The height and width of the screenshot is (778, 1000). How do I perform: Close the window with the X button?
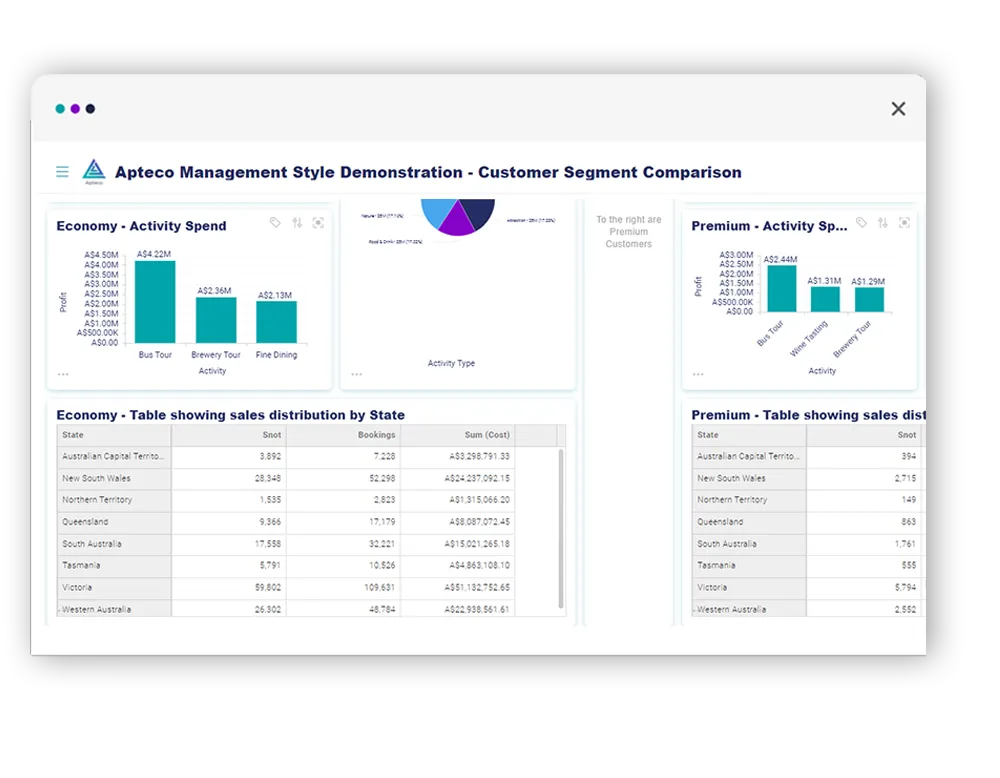[899, 109]
